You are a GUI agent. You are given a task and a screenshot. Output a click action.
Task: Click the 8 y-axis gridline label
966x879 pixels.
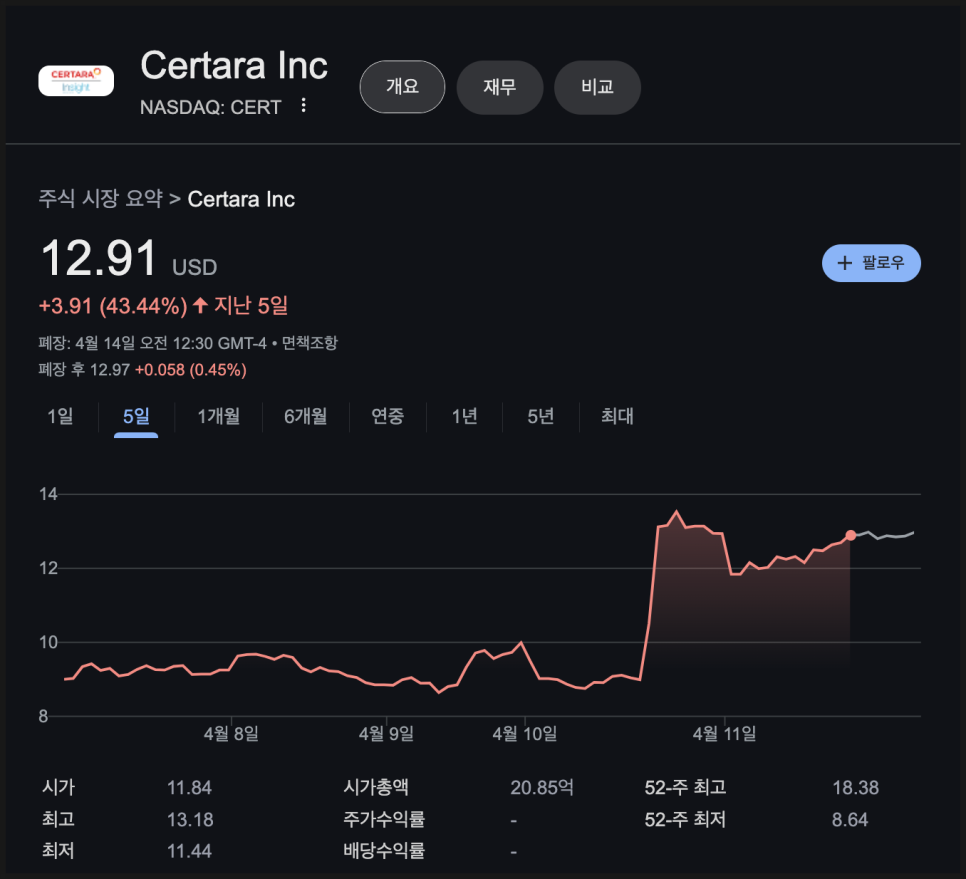43,716
